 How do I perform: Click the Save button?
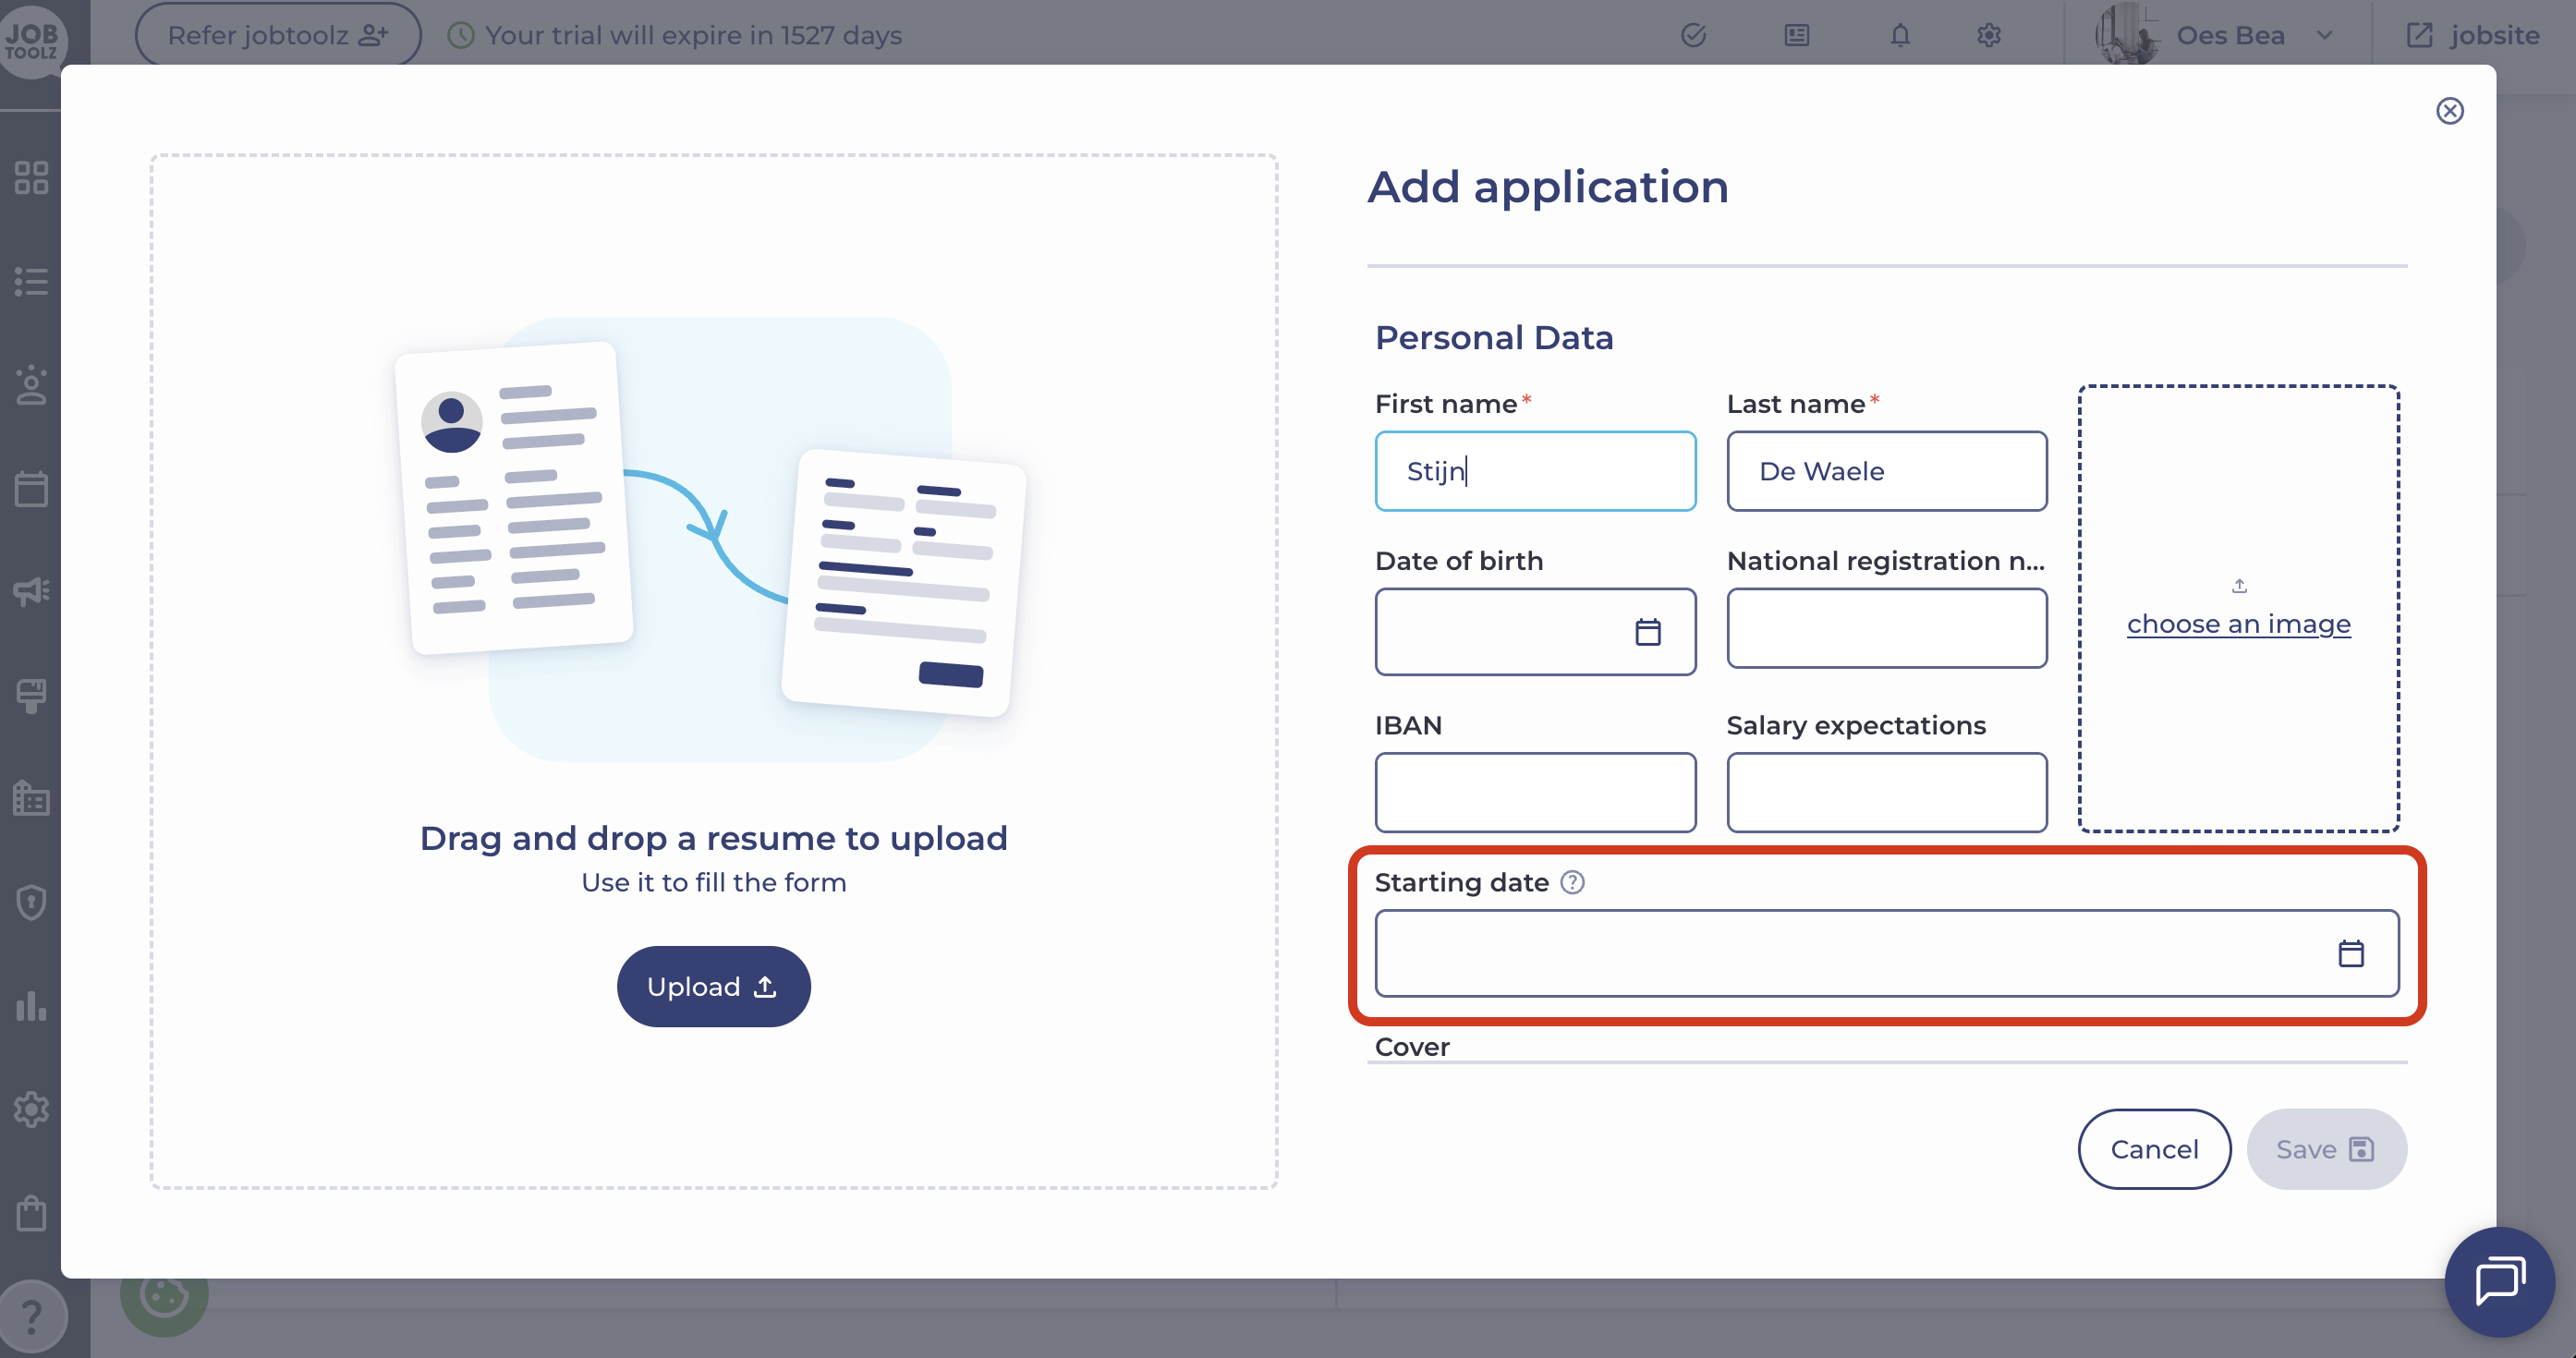pos(2326,1149)
